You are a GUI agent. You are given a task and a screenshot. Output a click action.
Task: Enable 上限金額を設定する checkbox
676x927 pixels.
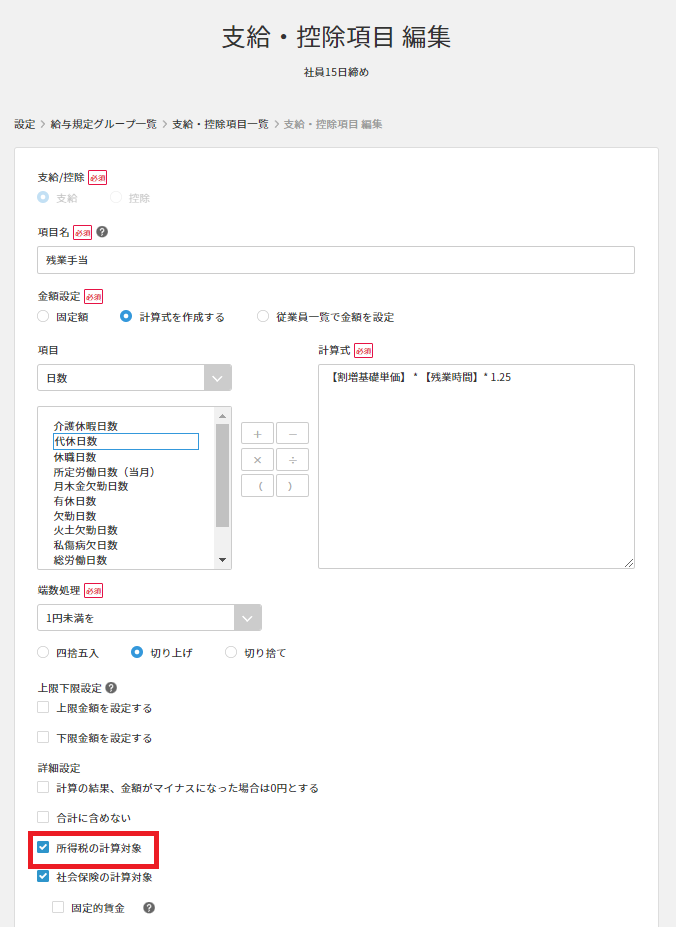pos(43,707)
